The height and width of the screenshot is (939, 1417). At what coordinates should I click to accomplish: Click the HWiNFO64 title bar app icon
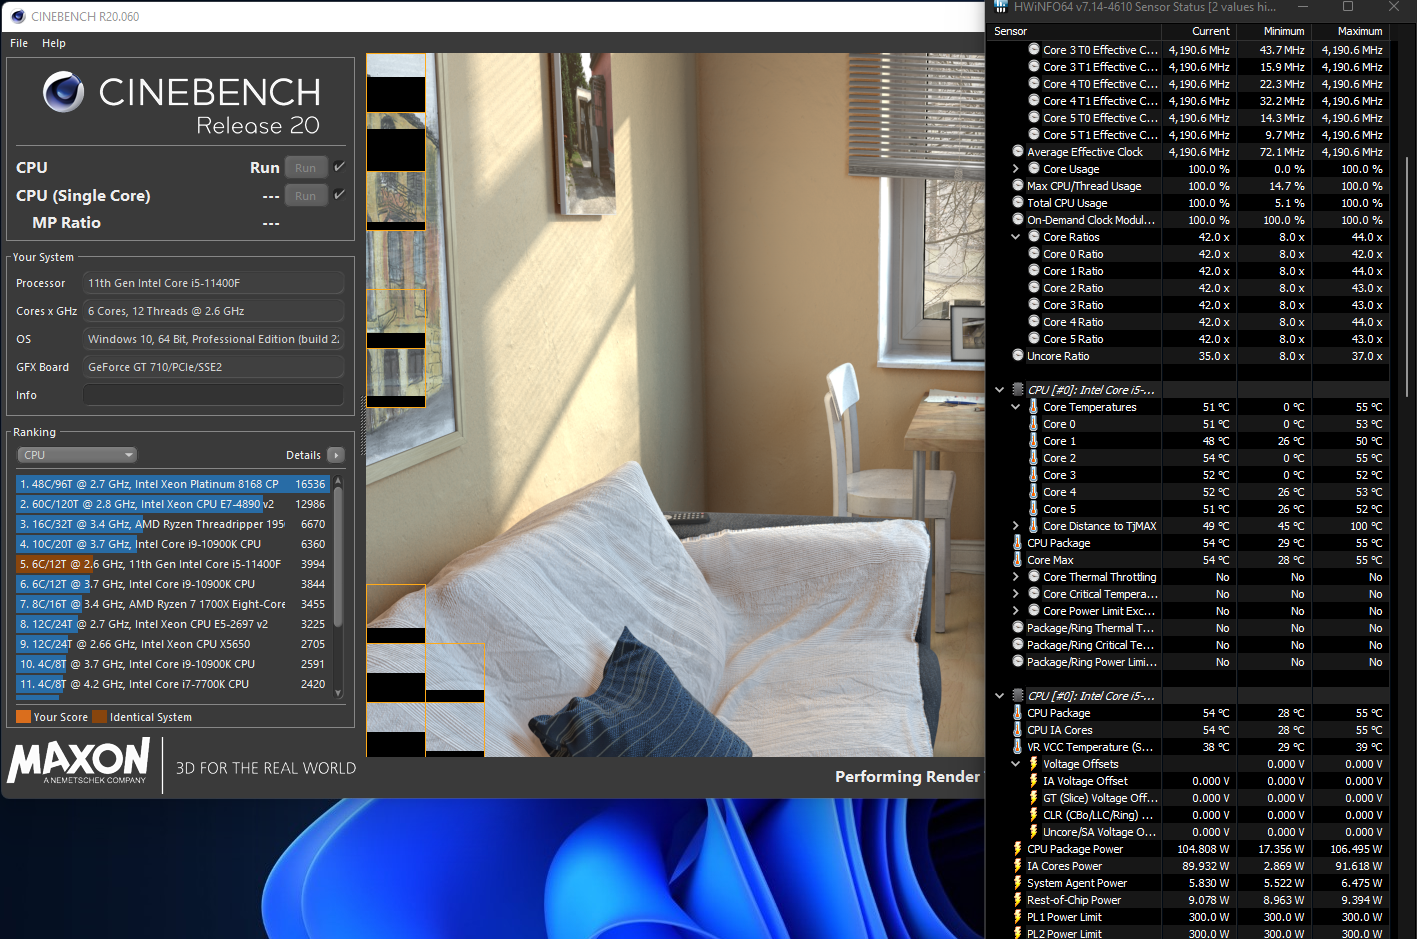[1001, 7]
